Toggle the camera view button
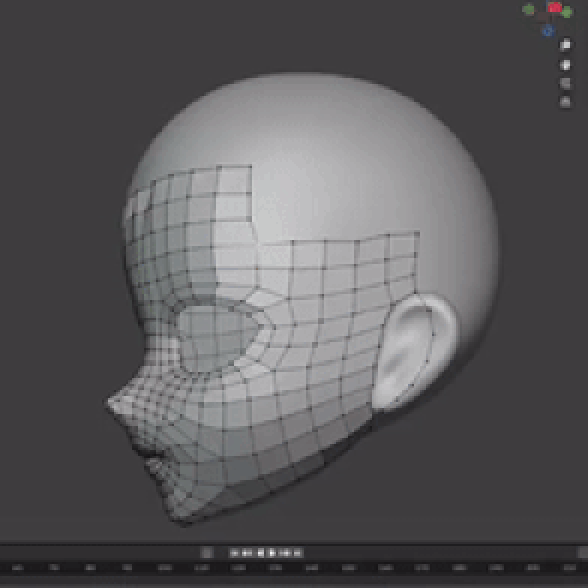This screenshot has height=588, width=588. 565,83
